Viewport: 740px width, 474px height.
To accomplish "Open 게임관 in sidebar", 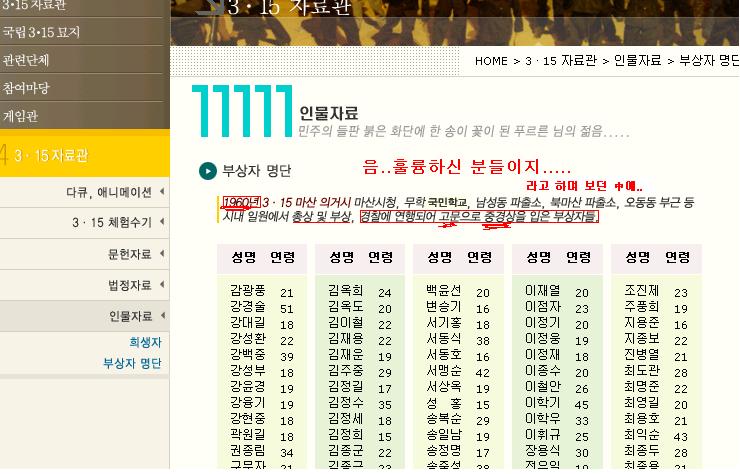I will click(x=20, y=116).
